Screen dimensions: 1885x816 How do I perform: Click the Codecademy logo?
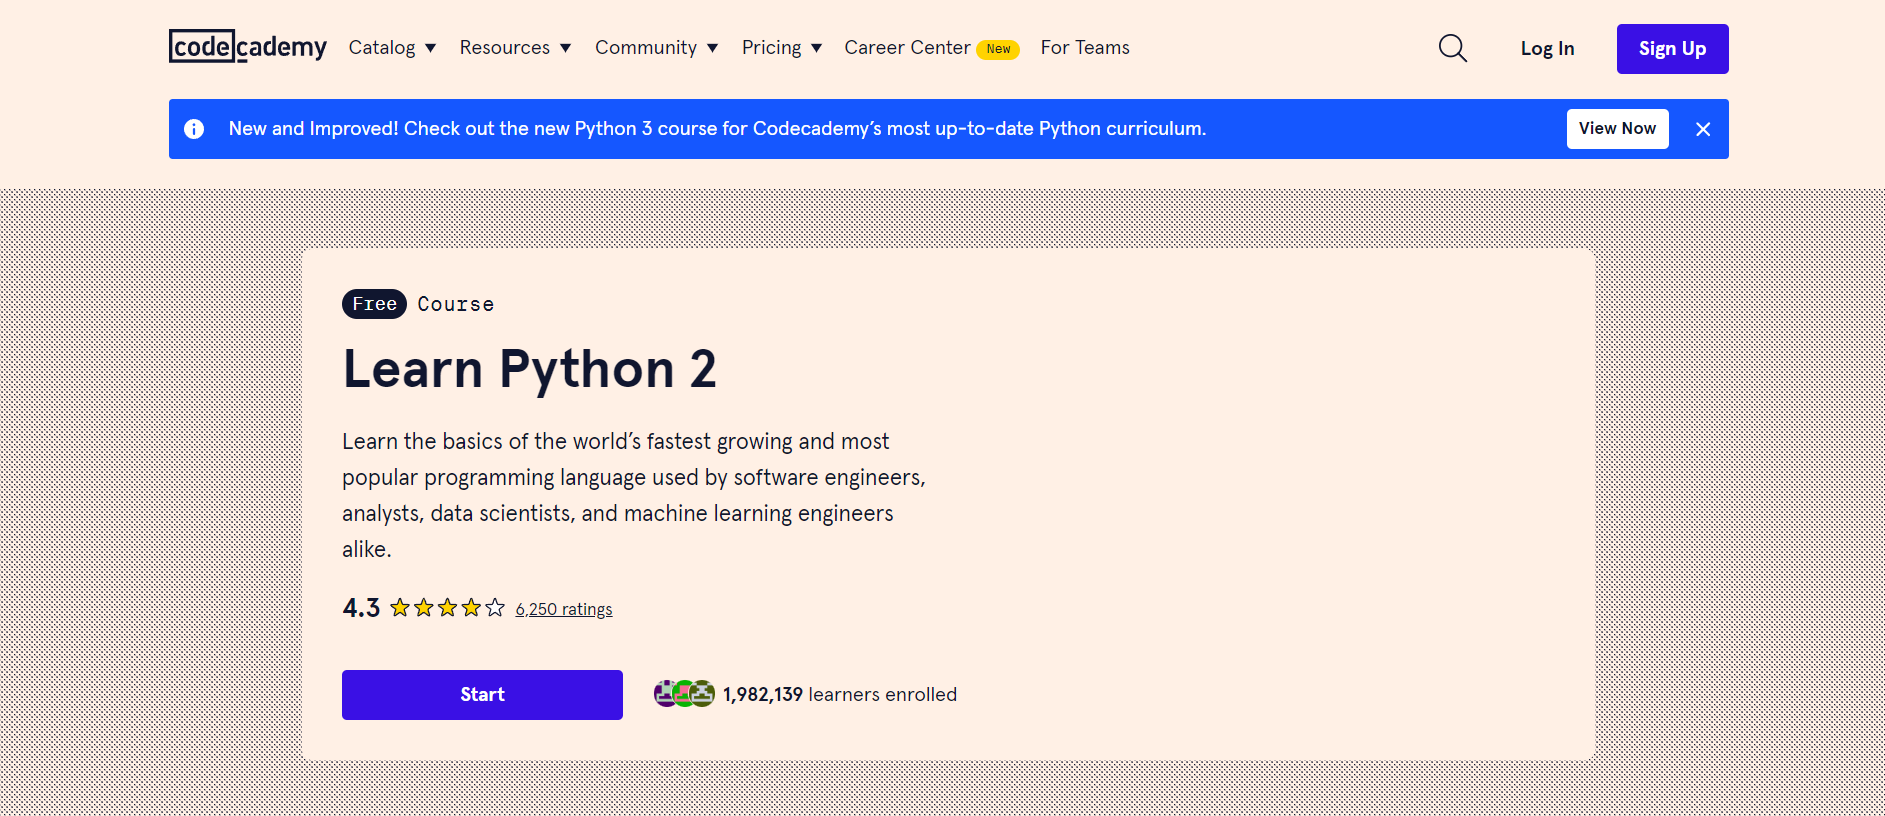248,47
